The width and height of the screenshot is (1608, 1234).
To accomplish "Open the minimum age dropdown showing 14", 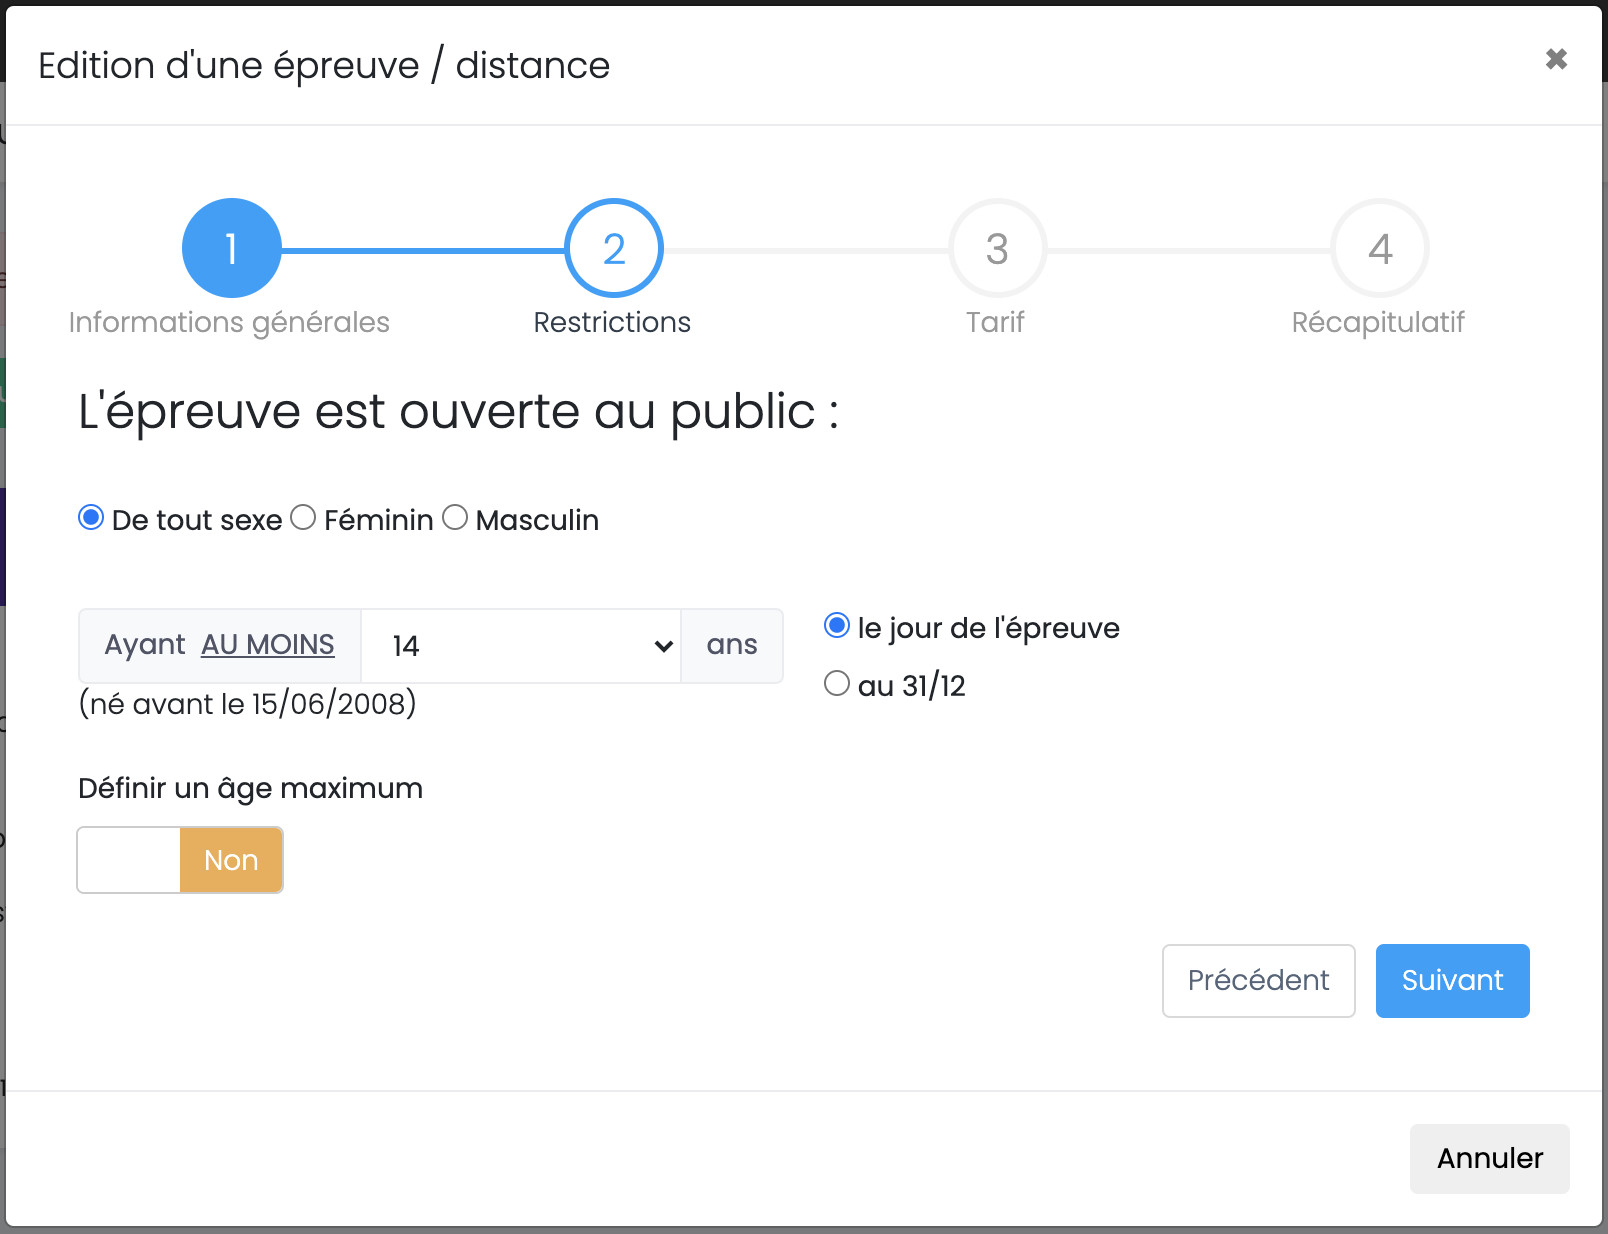I will [x=520, y=646].
